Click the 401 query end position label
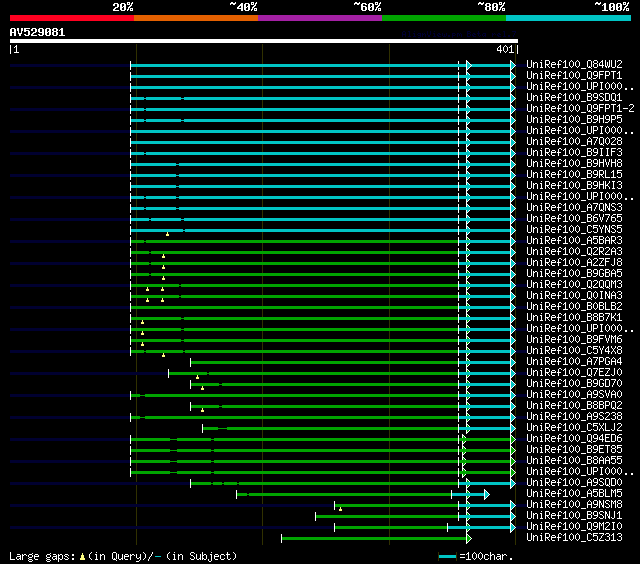Screen dimensions: 640x564 [x=505, y=49]
